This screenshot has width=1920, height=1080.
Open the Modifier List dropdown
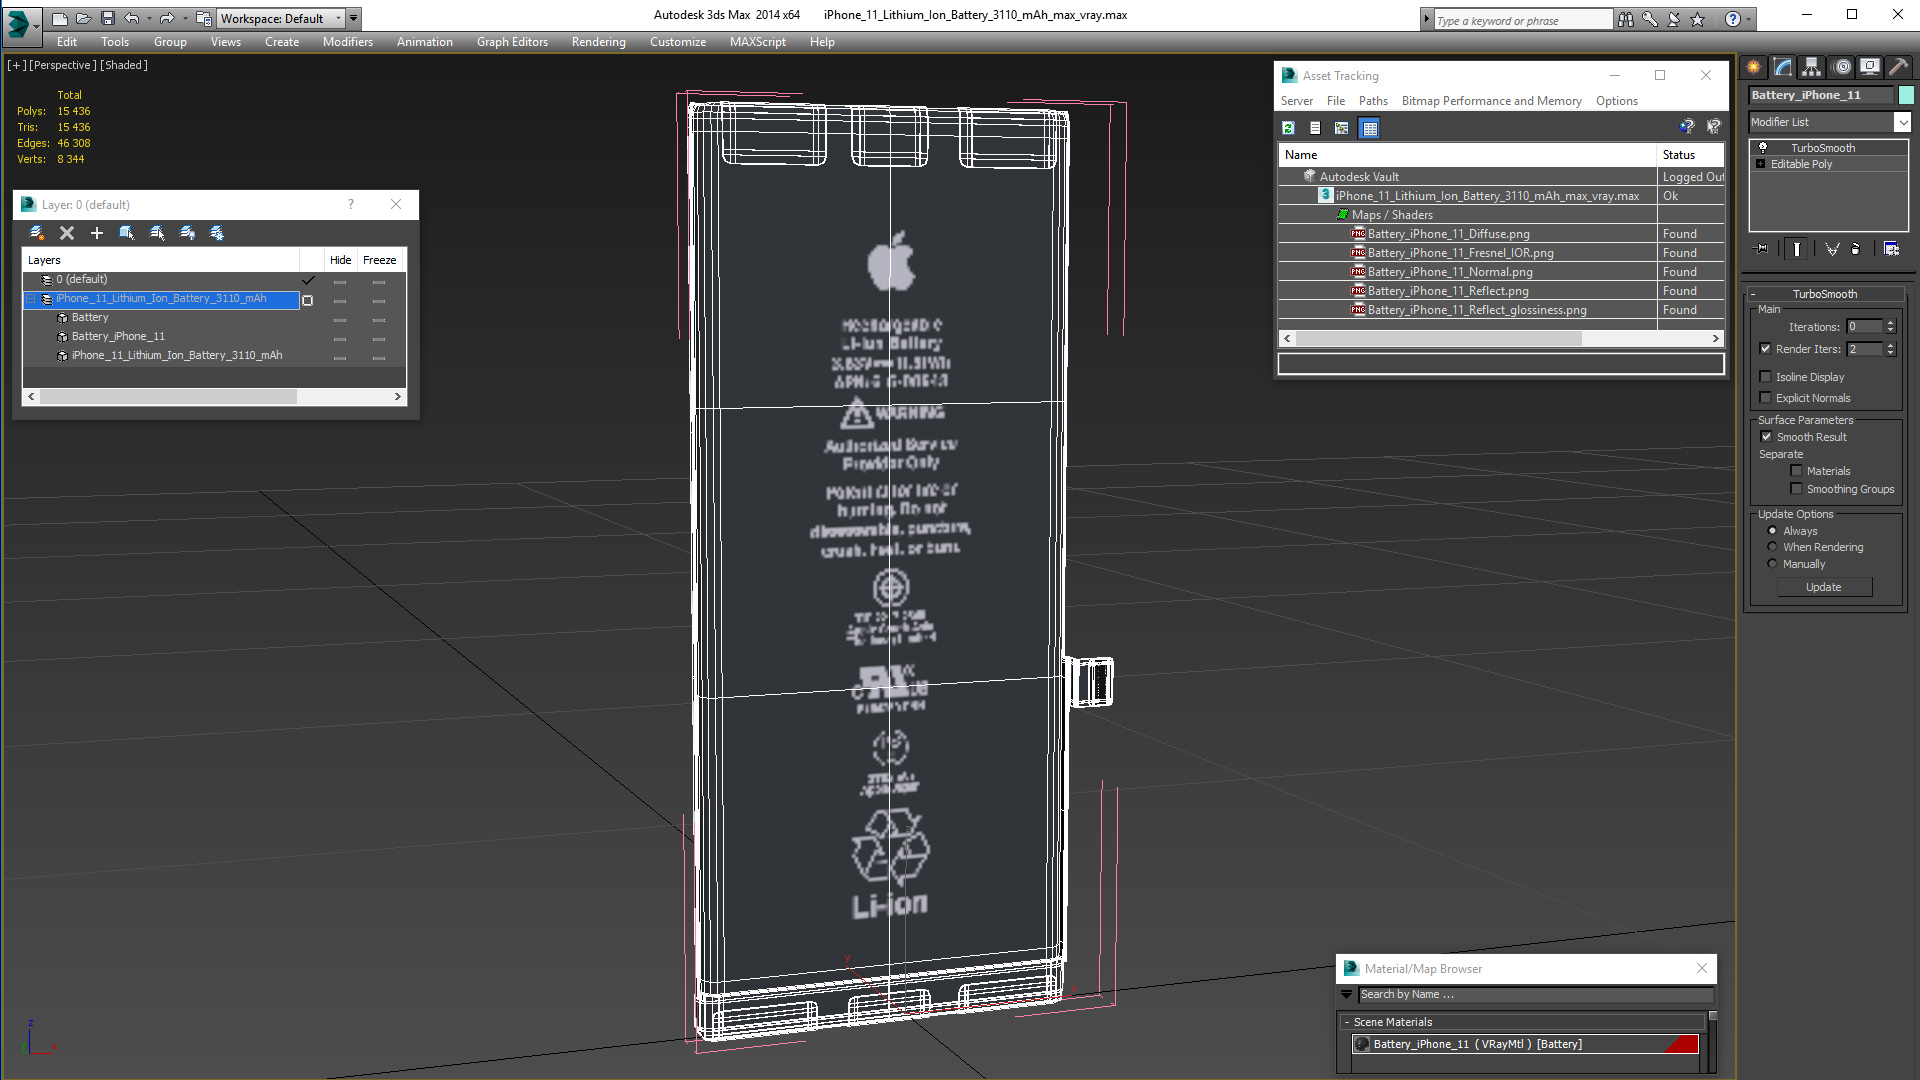(1902, 122)
